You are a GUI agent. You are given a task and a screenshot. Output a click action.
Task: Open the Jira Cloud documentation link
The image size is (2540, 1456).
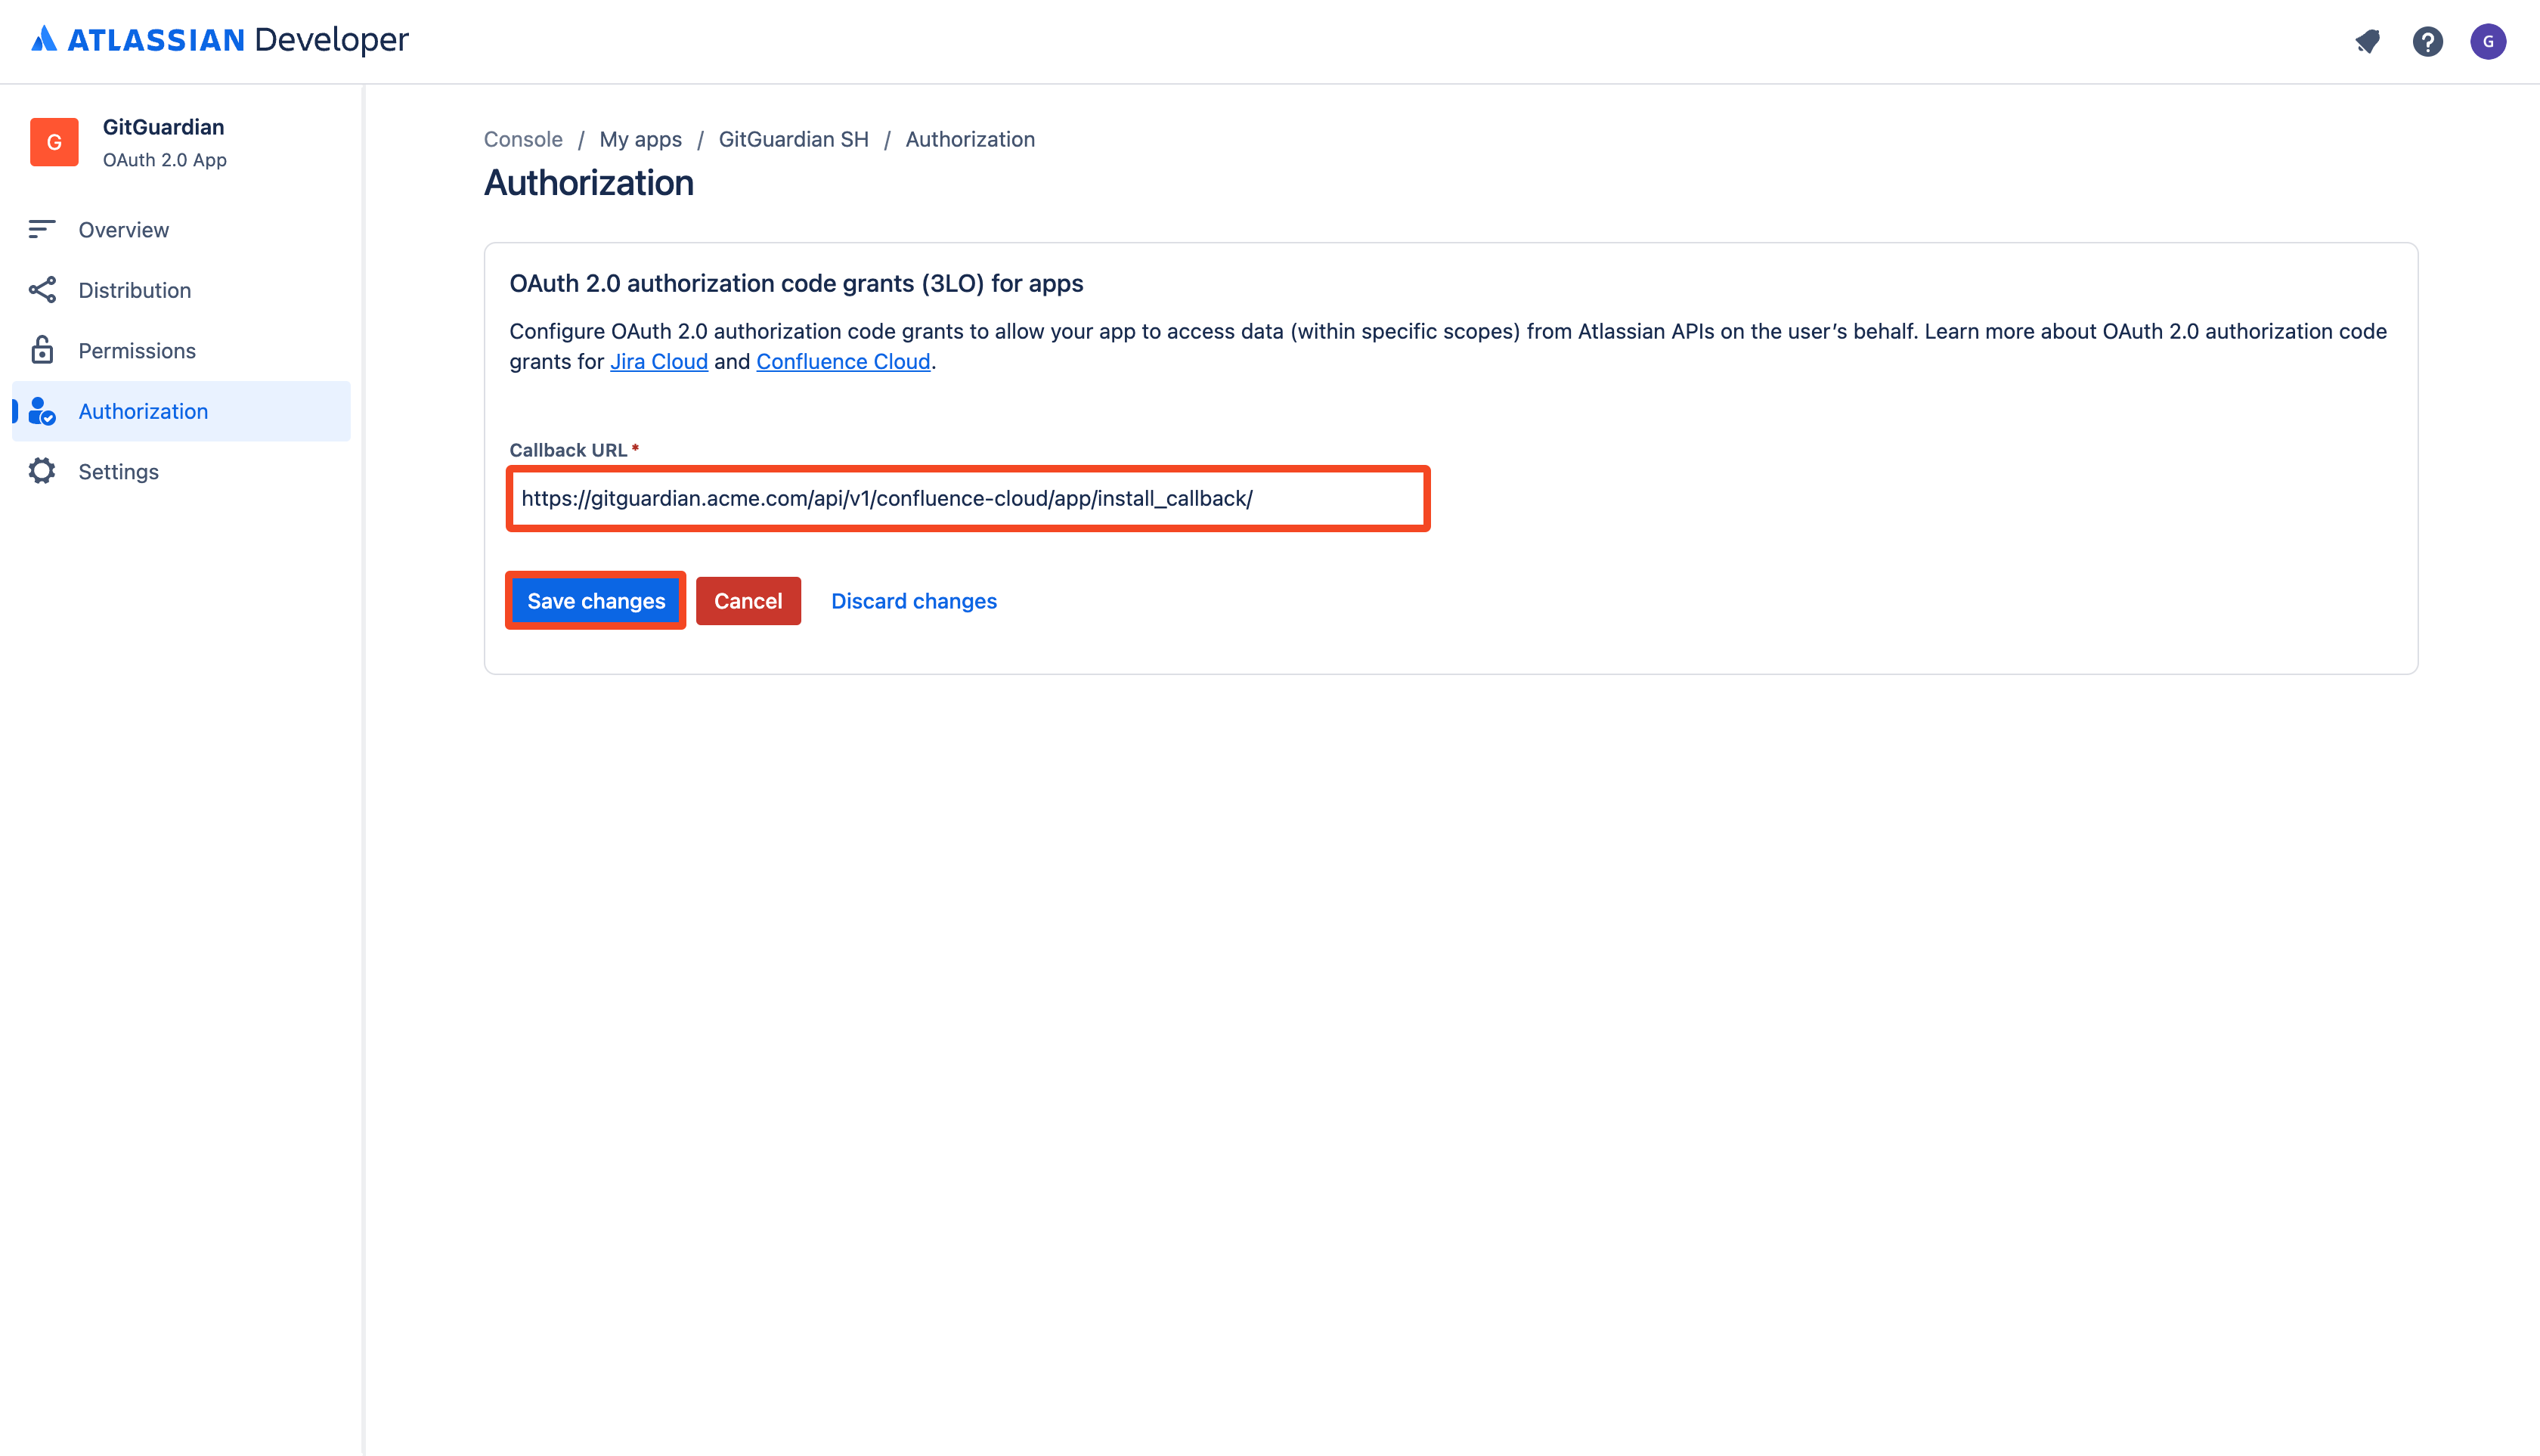pos(659,361)
